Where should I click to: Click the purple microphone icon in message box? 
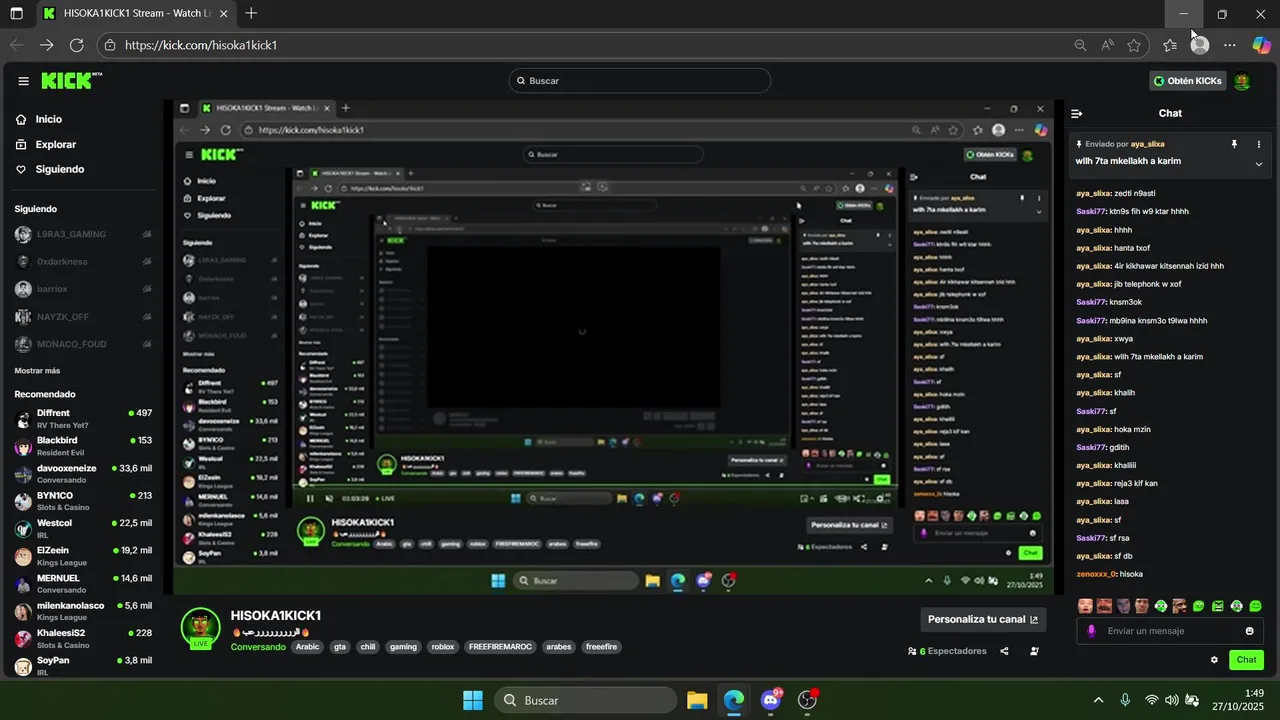click(x=1091, y=631)
